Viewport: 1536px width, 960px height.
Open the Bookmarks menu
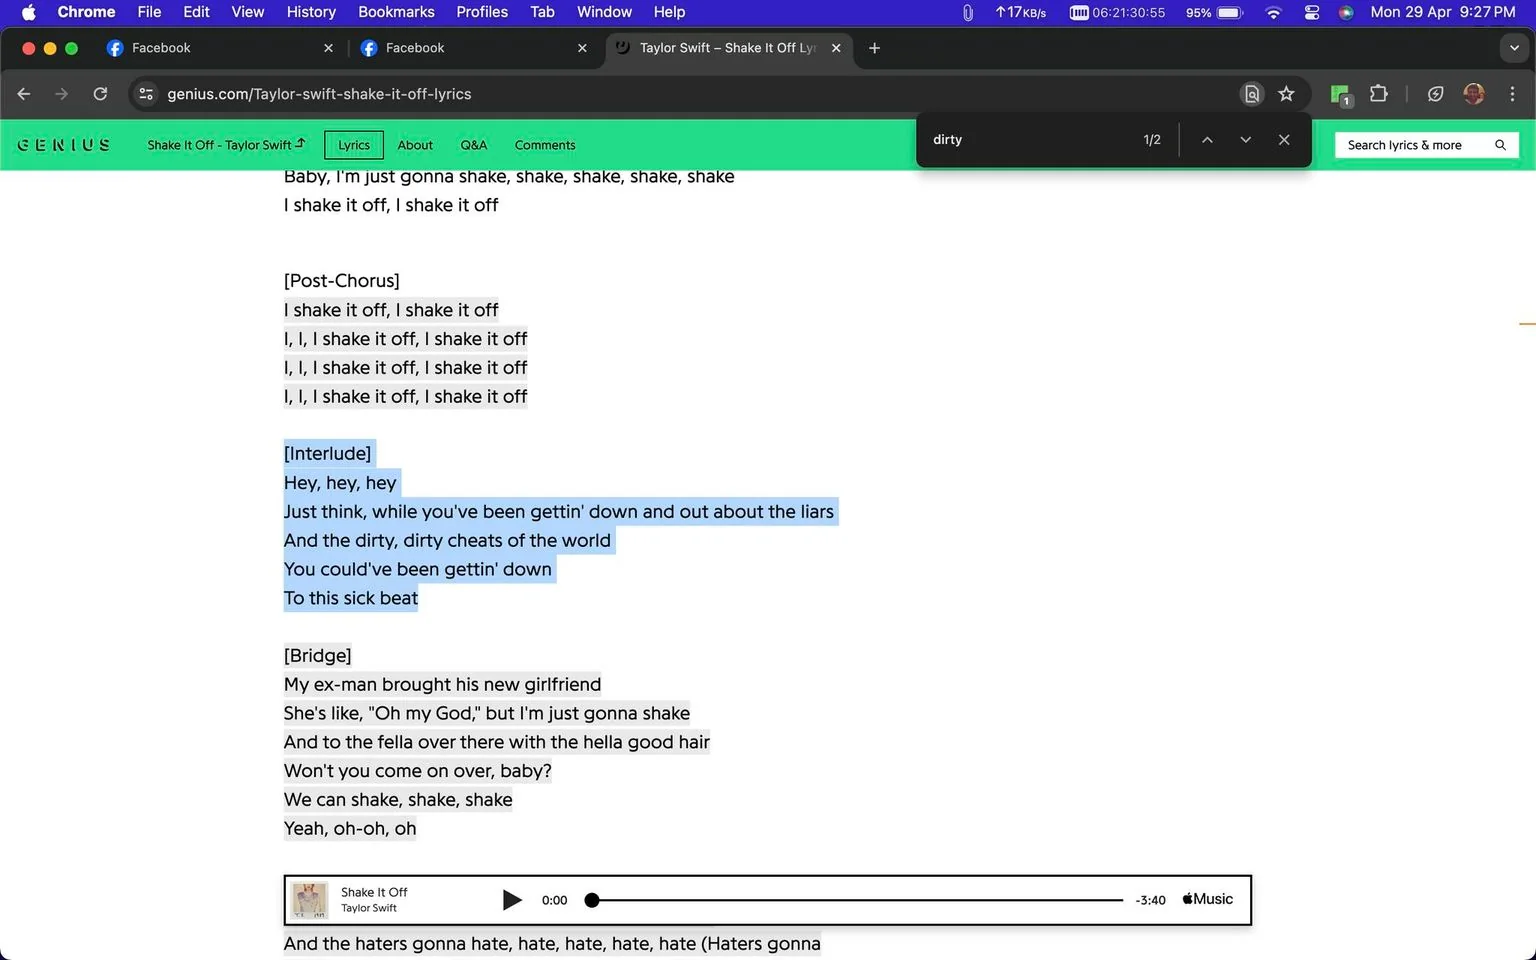[x=396, y=12]
